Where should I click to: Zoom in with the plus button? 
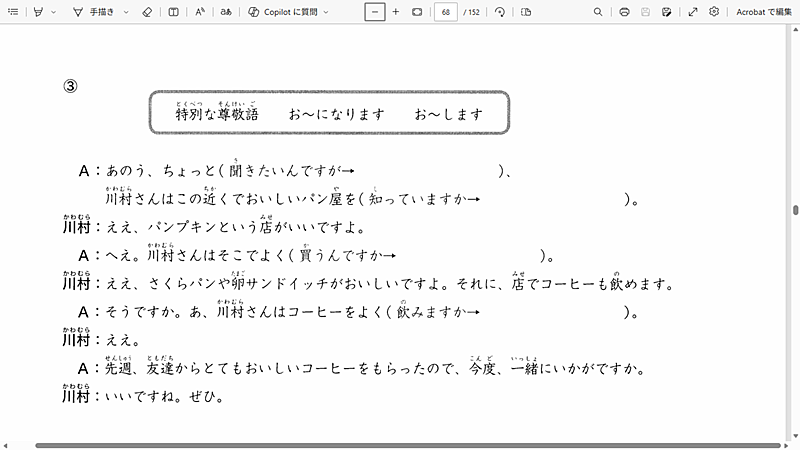click(x=396, y=12)
